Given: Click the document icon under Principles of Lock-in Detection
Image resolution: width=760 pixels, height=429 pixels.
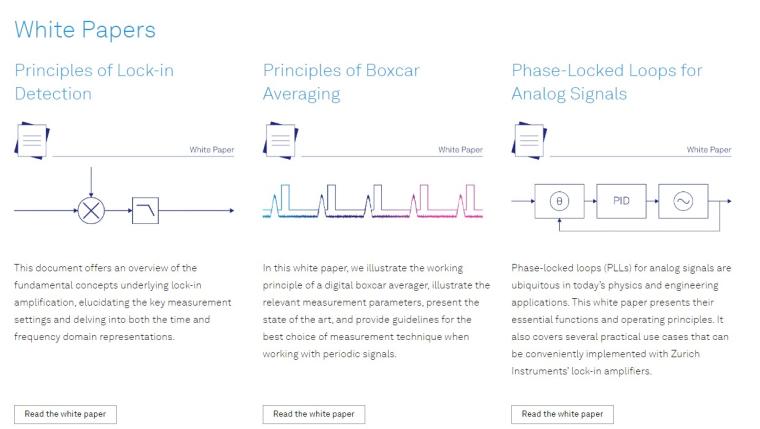Looking at the screenshot, I should [x=32, y=141].
